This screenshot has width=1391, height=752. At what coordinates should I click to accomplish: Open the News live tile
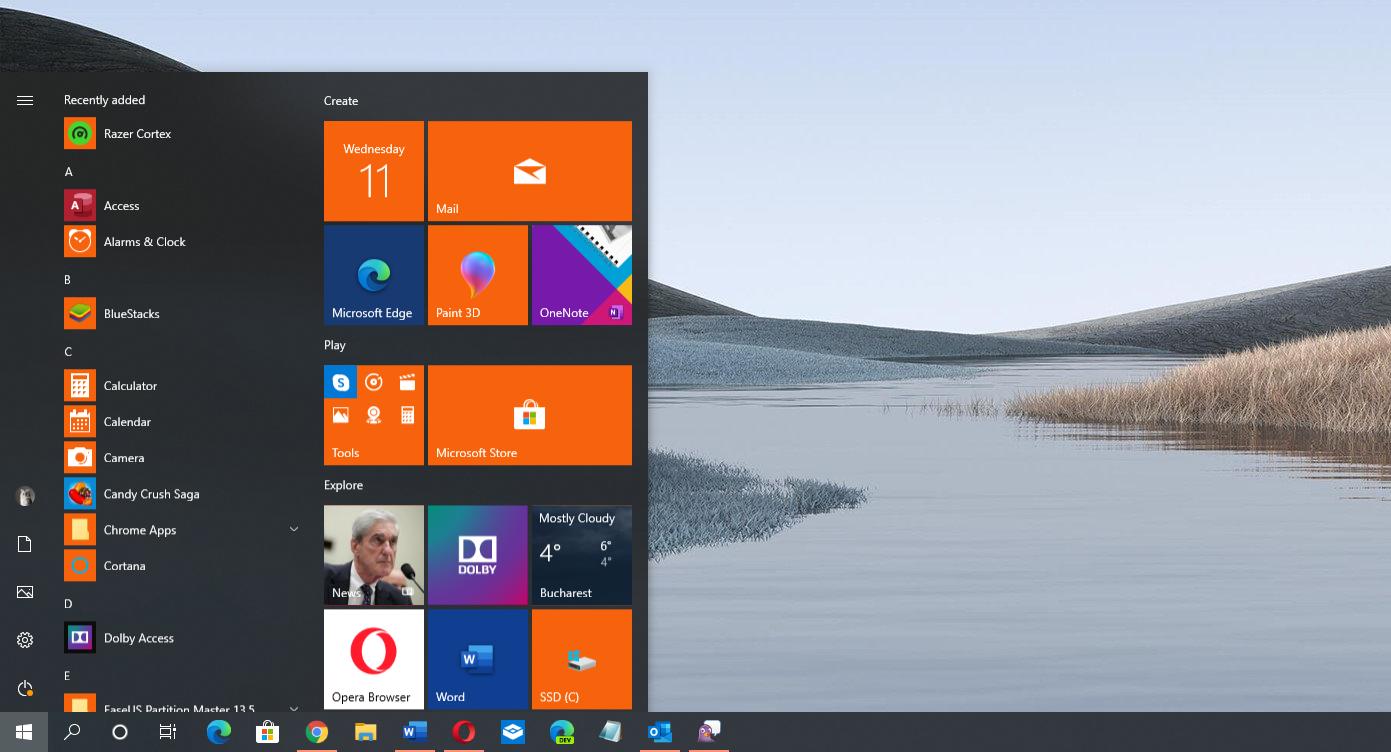374,555
